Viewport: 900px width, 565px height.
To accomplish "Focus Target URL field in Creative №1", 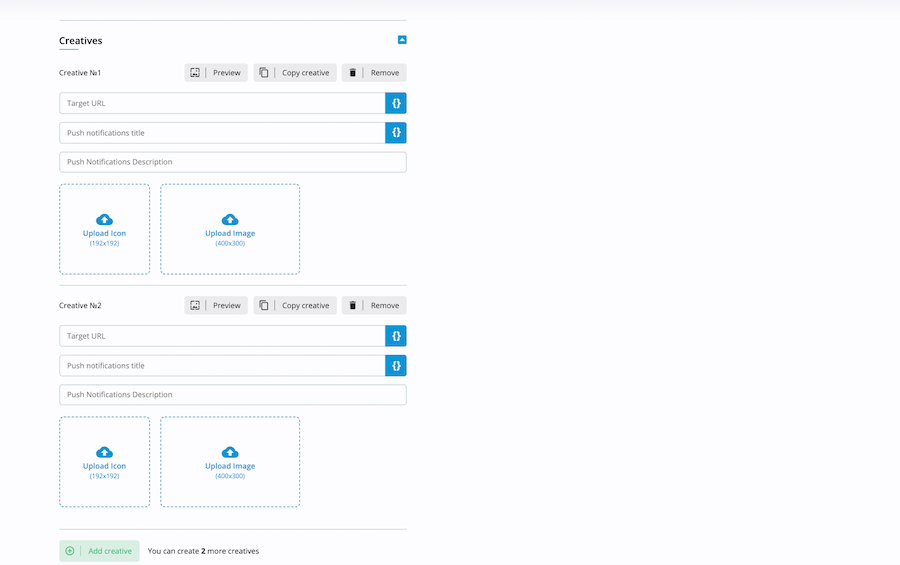I will coord(222,103).
